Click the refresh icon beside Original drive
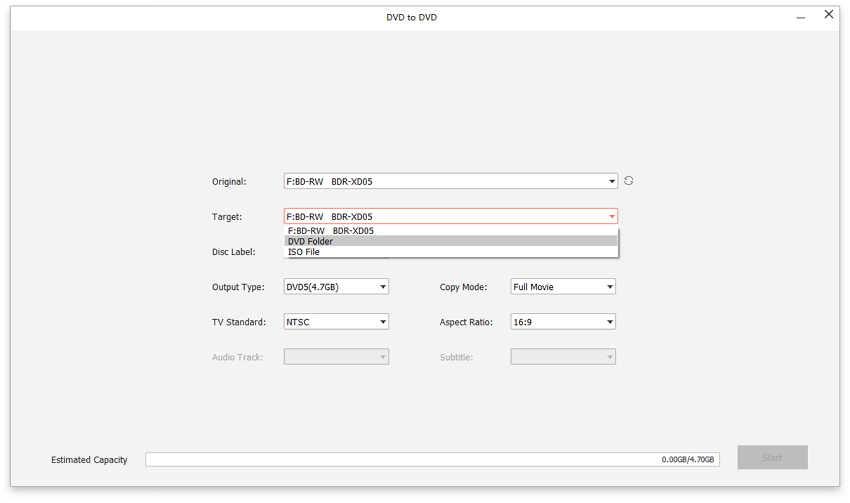This screenshot has width=850, height=503. (x=628, y=181)
